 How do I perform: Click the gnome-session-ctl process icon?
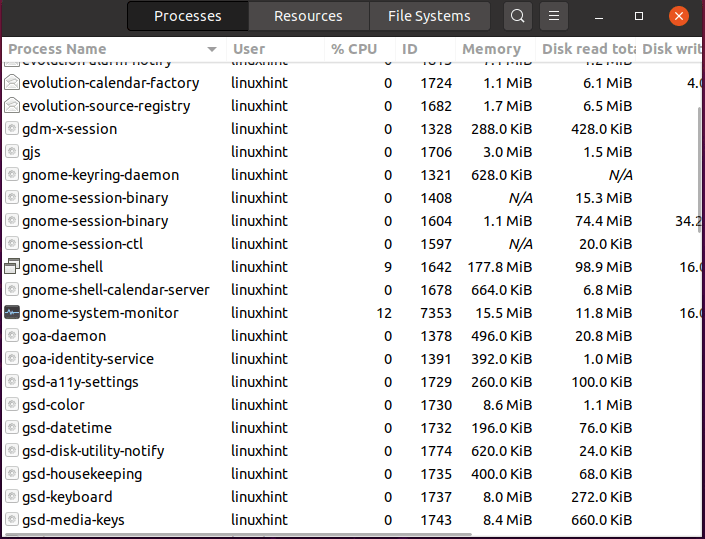pos(12,244)
